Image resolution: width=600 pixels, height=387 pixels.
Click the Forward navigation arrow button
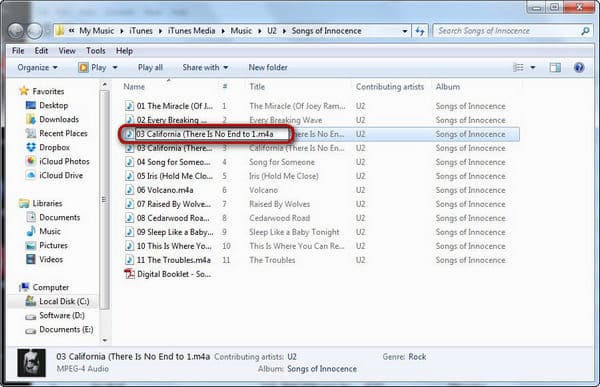(34, 31)
